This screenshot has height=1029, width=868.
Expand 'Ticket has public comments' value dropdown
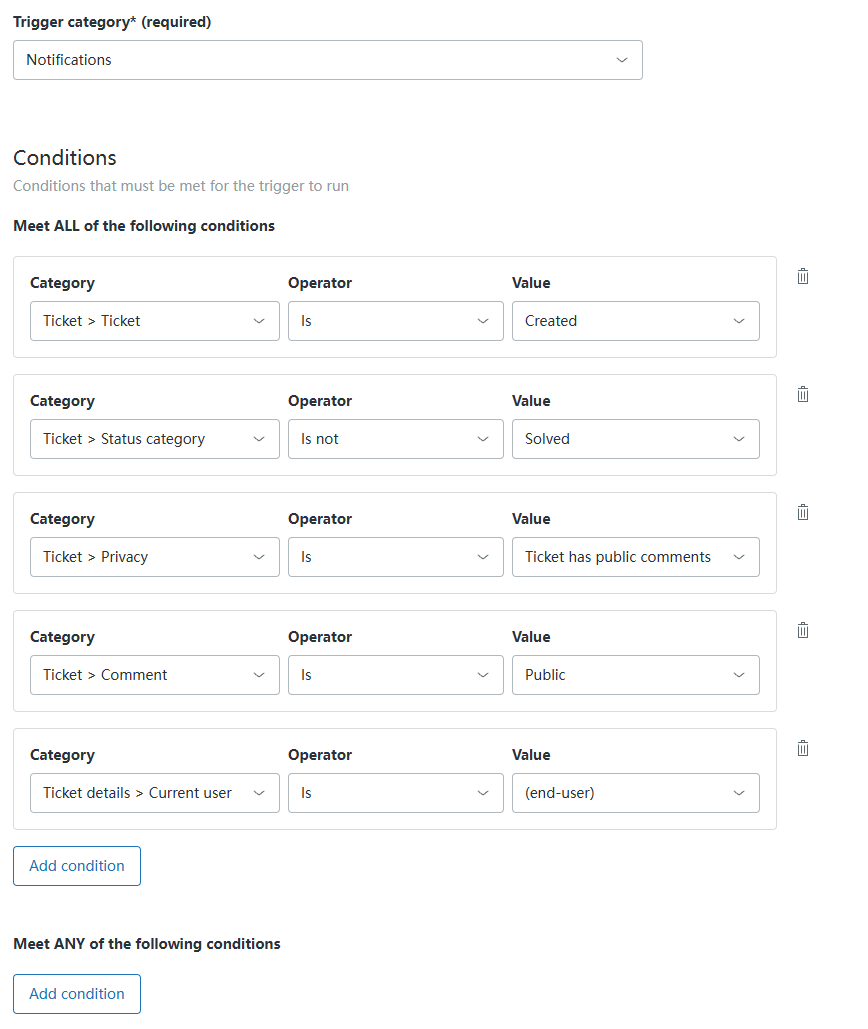[x=635, y=557]
